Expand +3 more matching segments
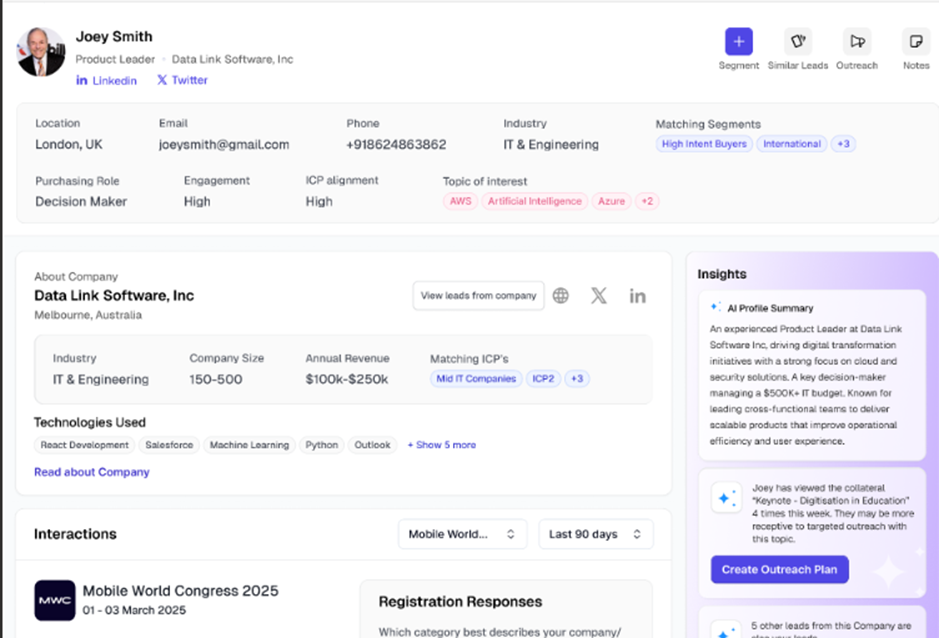939x638 pixels. coord(843,144)
